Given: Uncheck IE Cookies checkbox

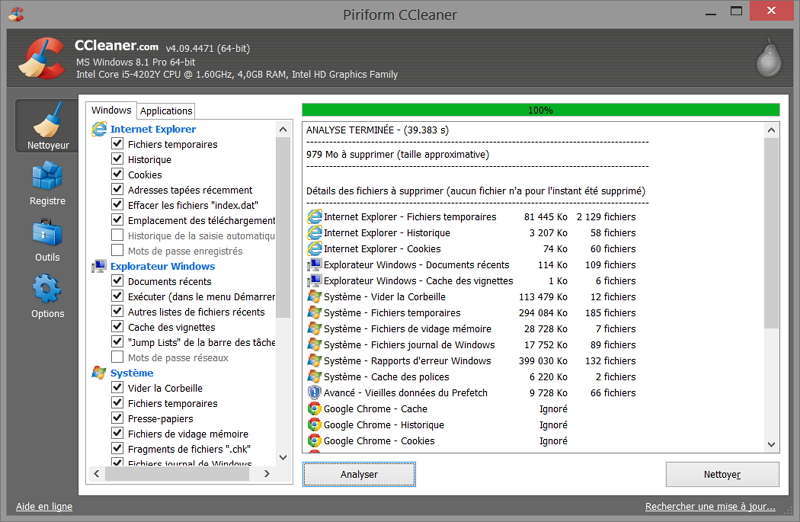Looking at the screenshot, I should [117, 174].
